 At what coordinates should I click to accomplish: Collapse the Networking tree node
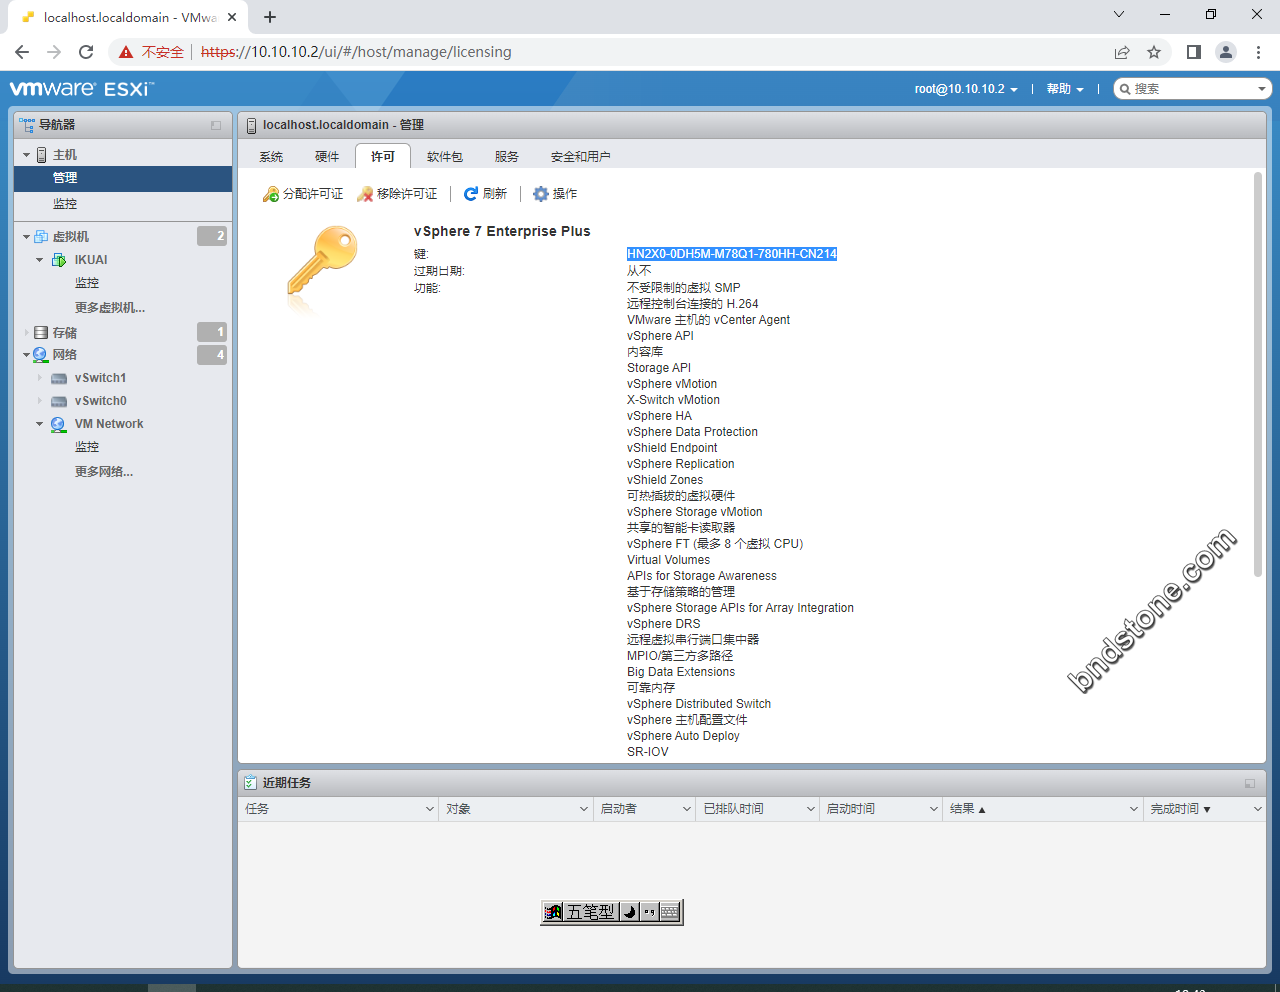click(27, 355)
